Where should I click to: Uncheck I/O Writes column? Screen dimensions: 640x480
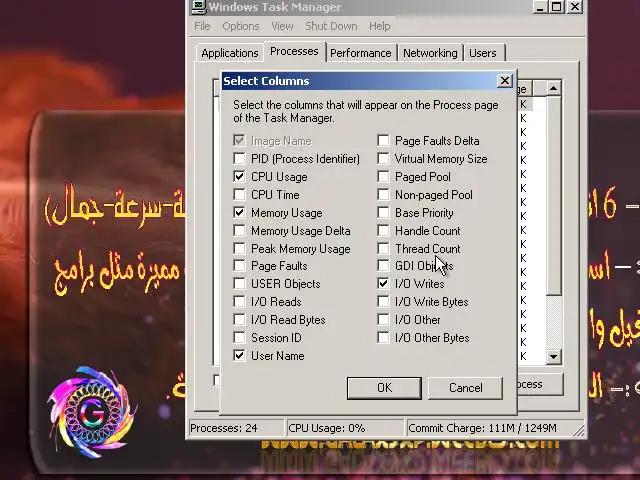(383, 283)
